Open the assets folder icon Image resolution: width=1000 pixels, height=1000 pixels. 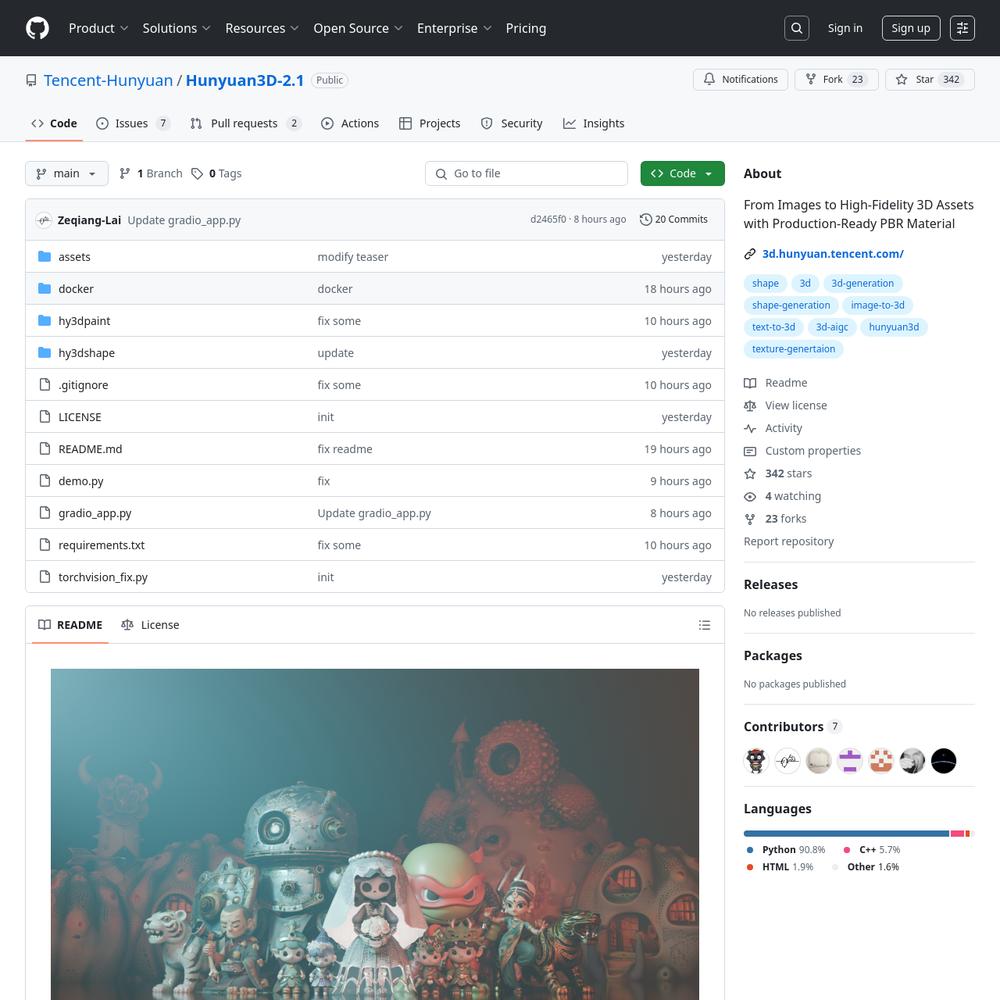coord(44,256)
